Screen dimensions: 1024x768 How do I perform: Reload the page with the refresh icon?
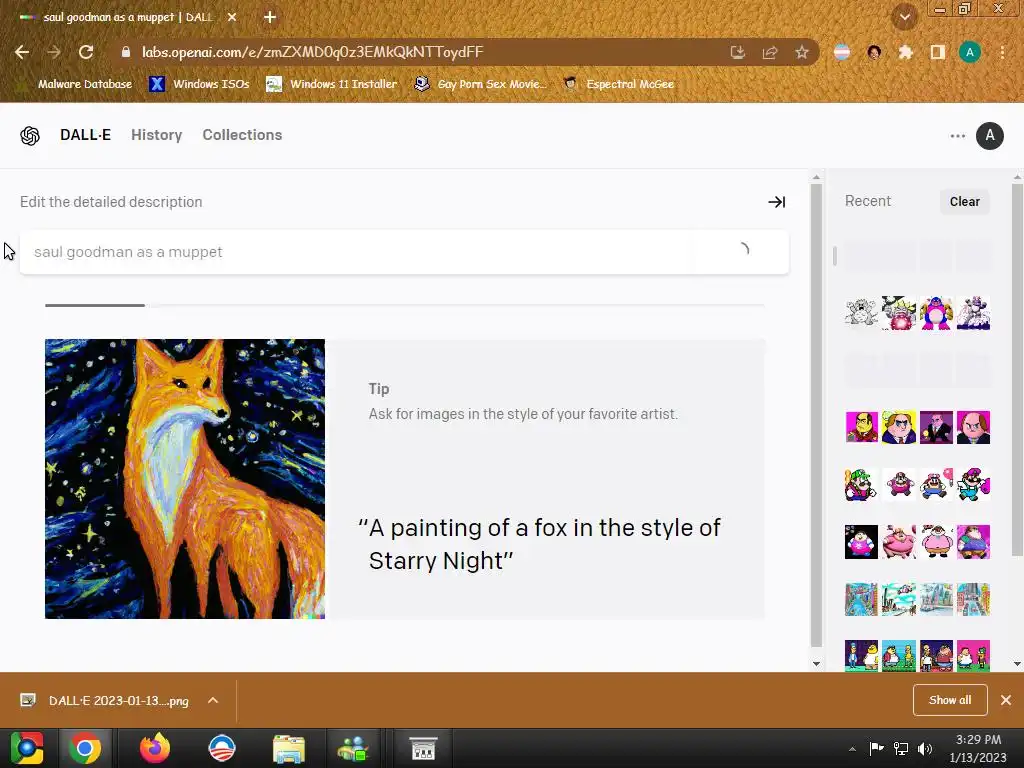(x=86, y=52)
